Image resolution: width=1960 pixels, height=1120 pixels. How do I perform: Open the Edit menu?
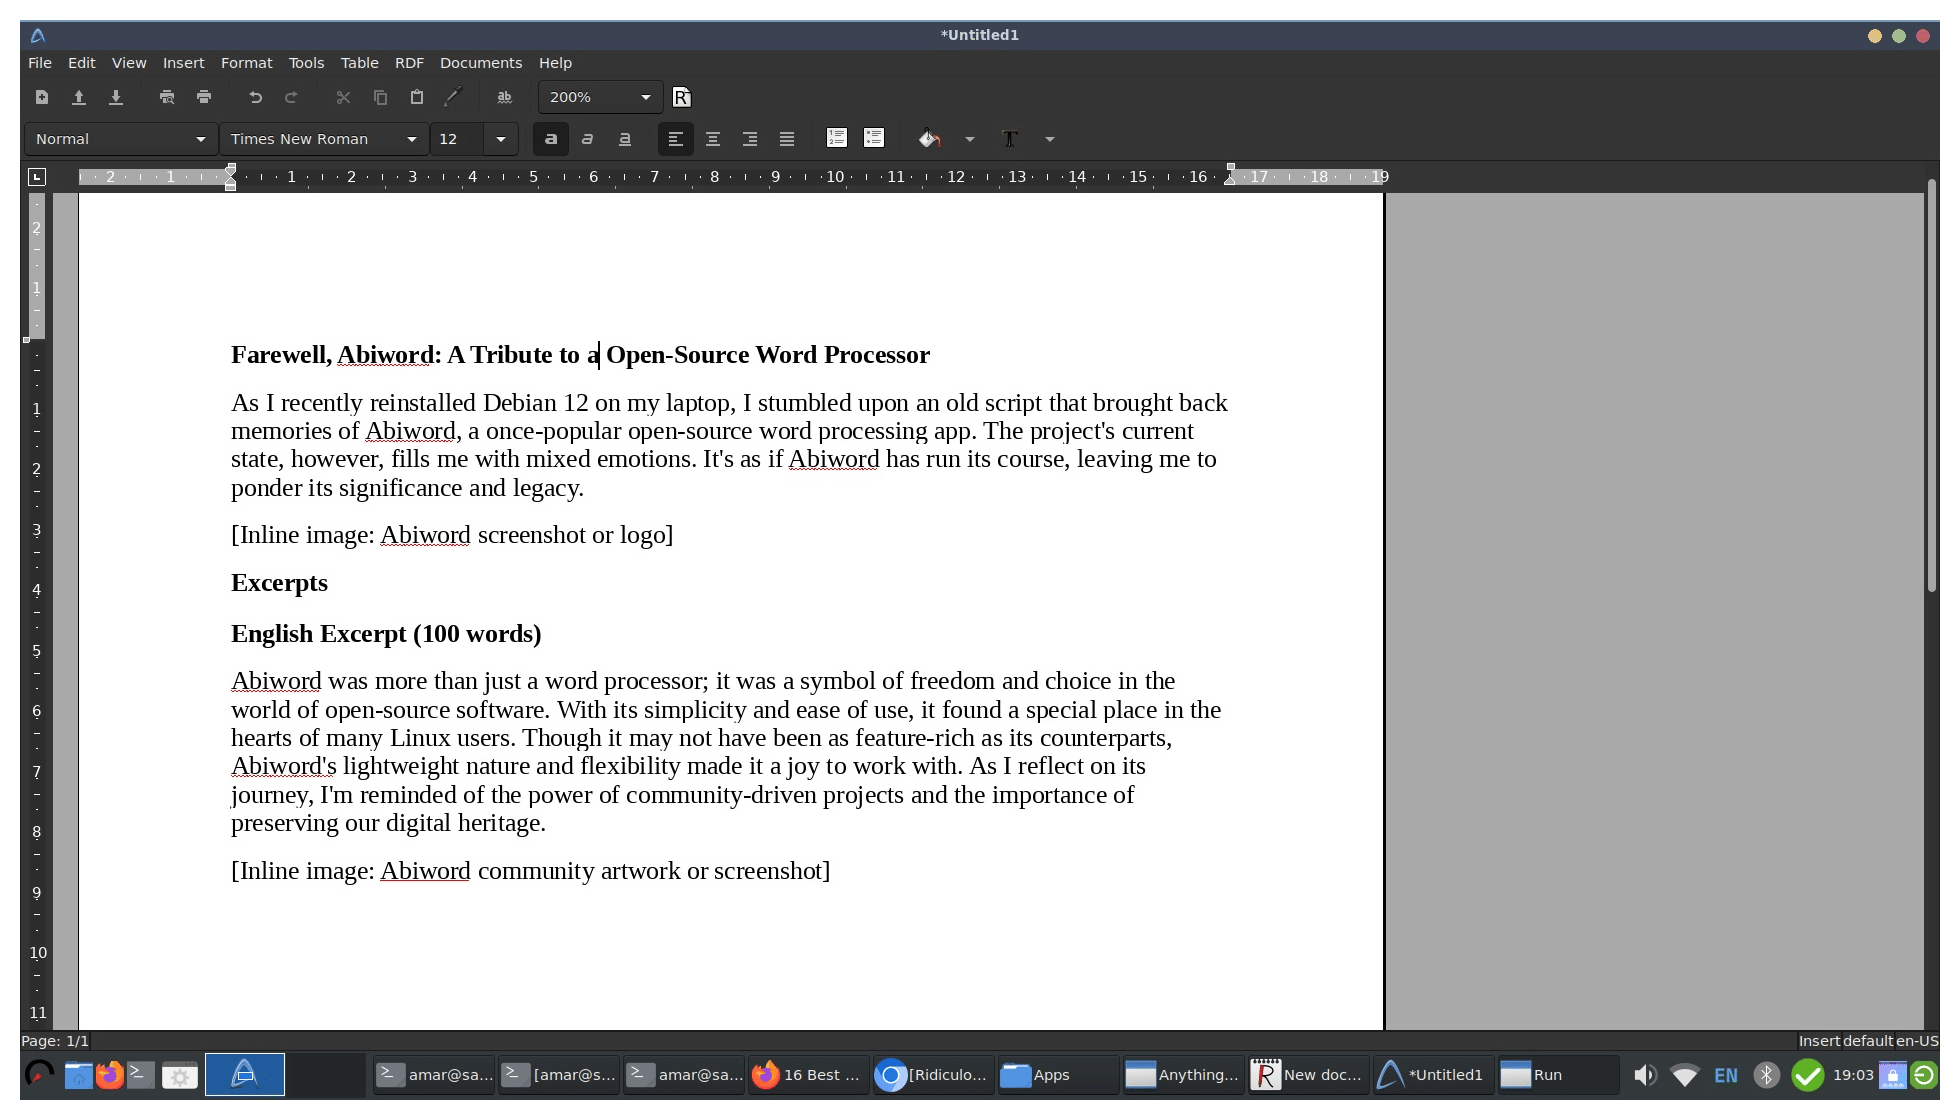pyautogui.click(x=82, y=62)
